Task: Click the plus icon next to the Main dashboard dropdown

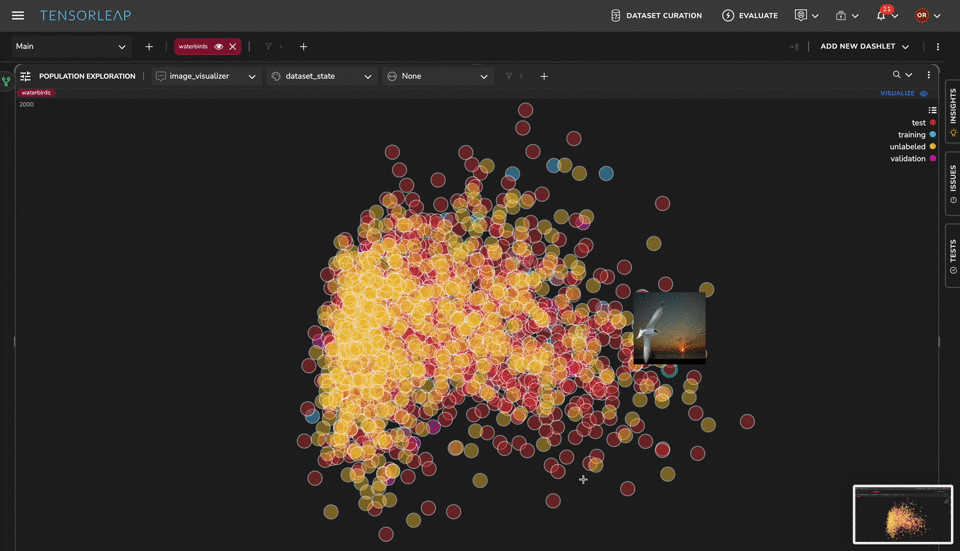Action: click(x=149, y=47)
